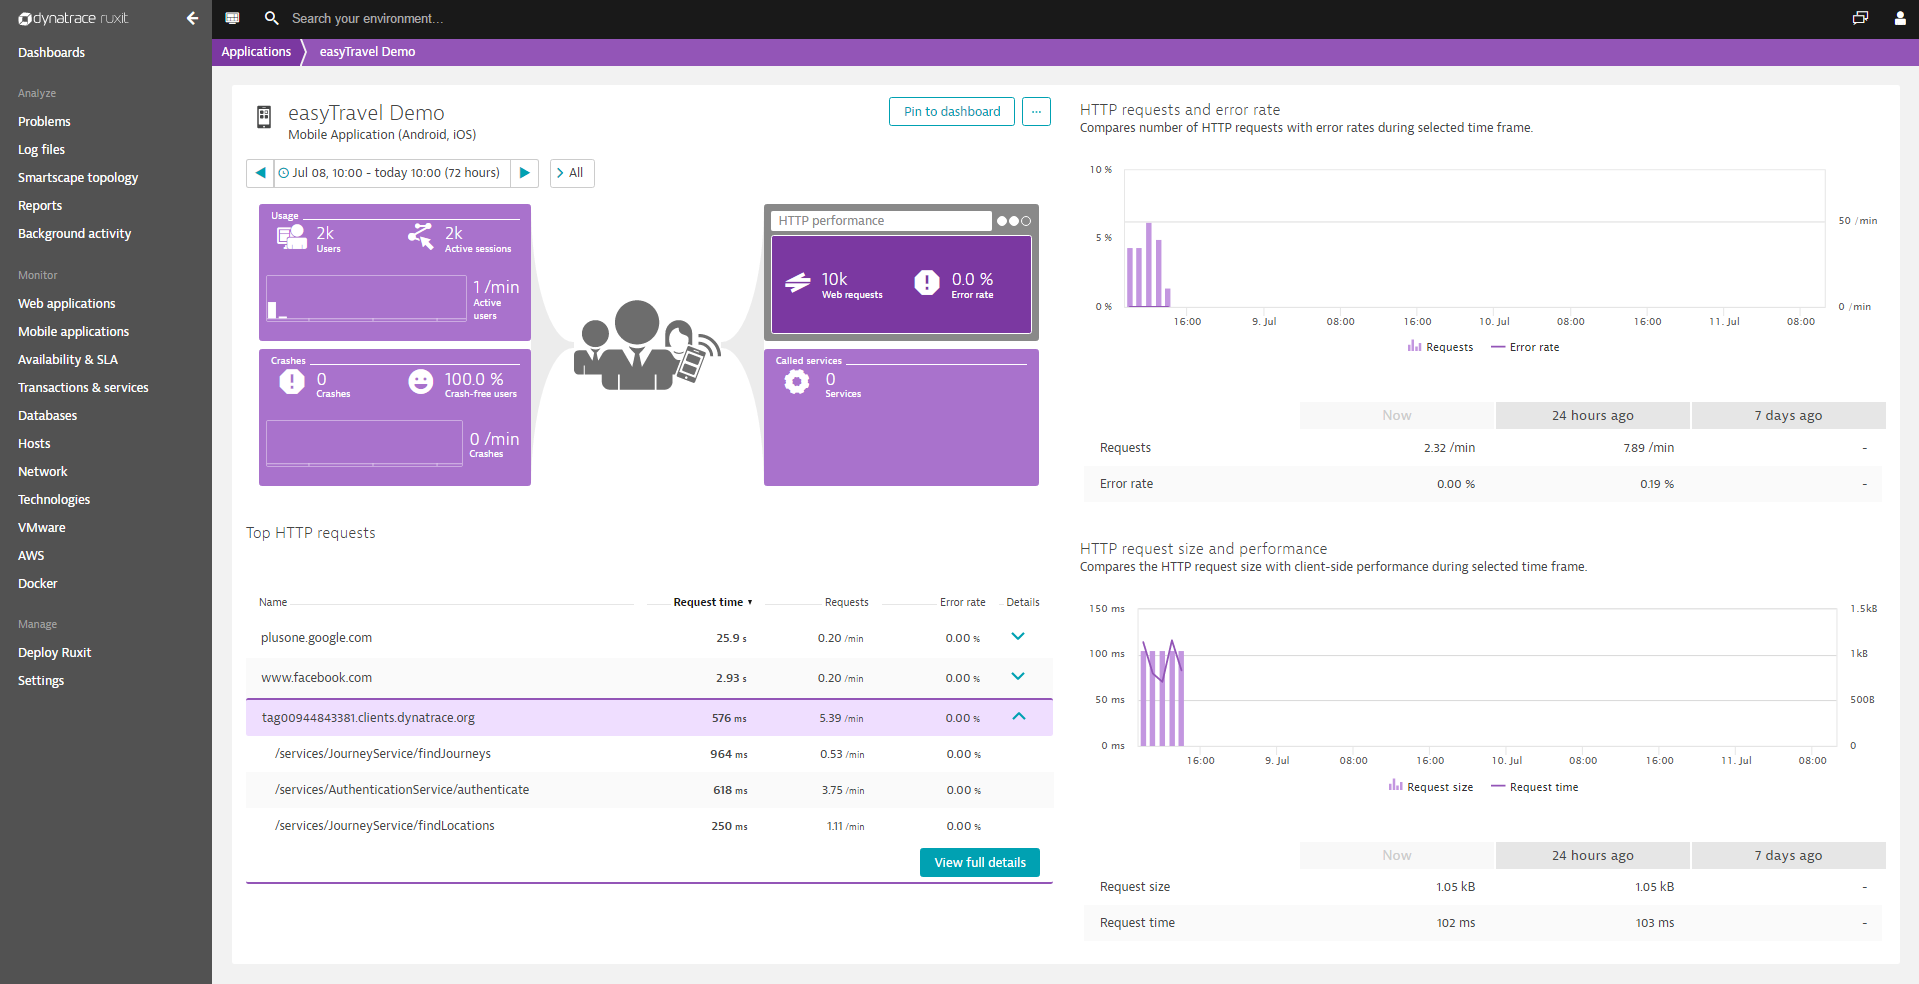Click easyTravel Demo breadcrumb

[x=367, y=52]
